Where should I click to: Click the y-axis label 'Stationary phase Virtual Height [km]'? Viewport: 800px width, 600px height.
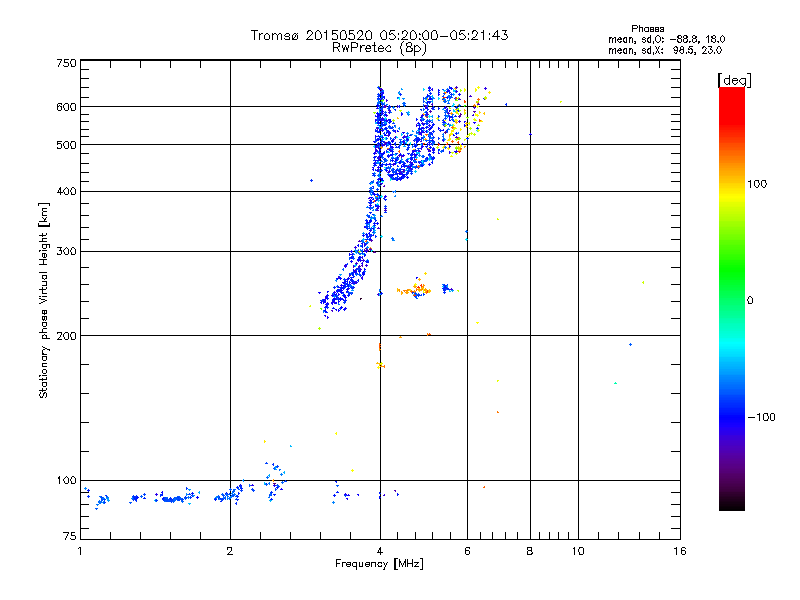point(44,300)
